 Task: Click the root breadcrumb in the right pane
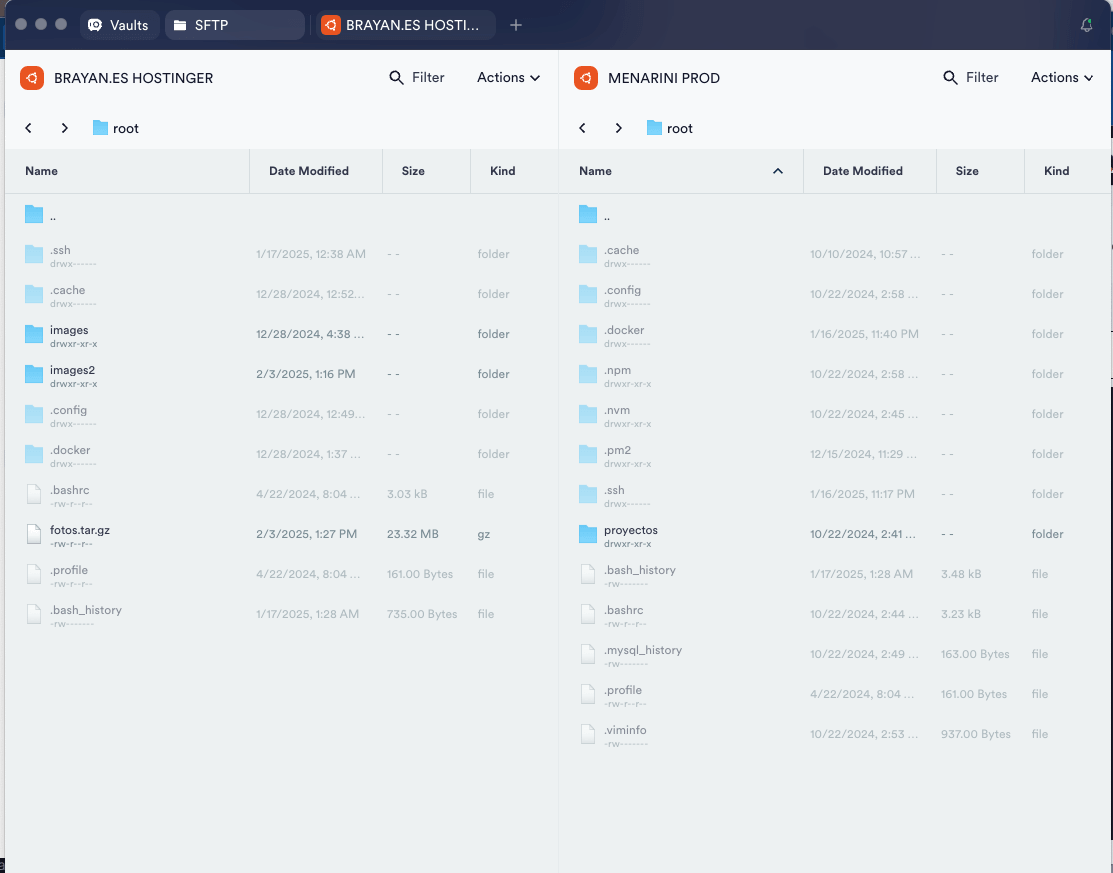coord(669,128)
